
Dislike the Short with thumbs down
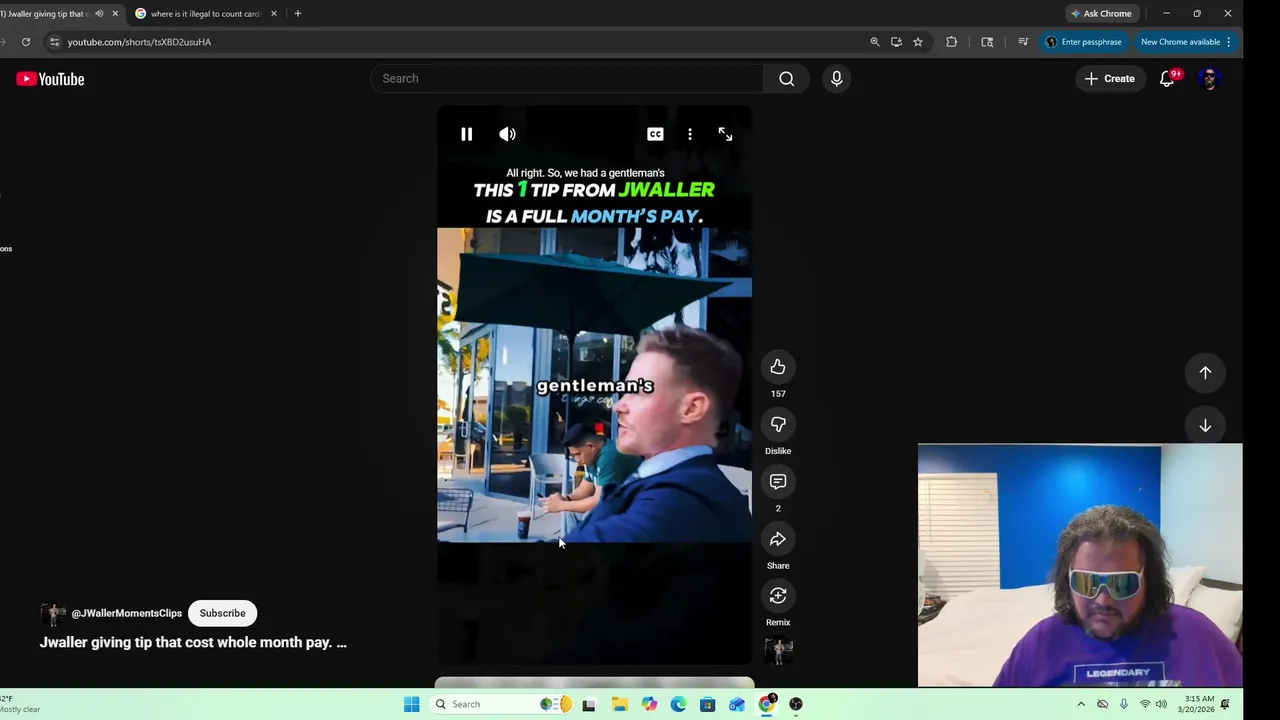tap(778, 424)
